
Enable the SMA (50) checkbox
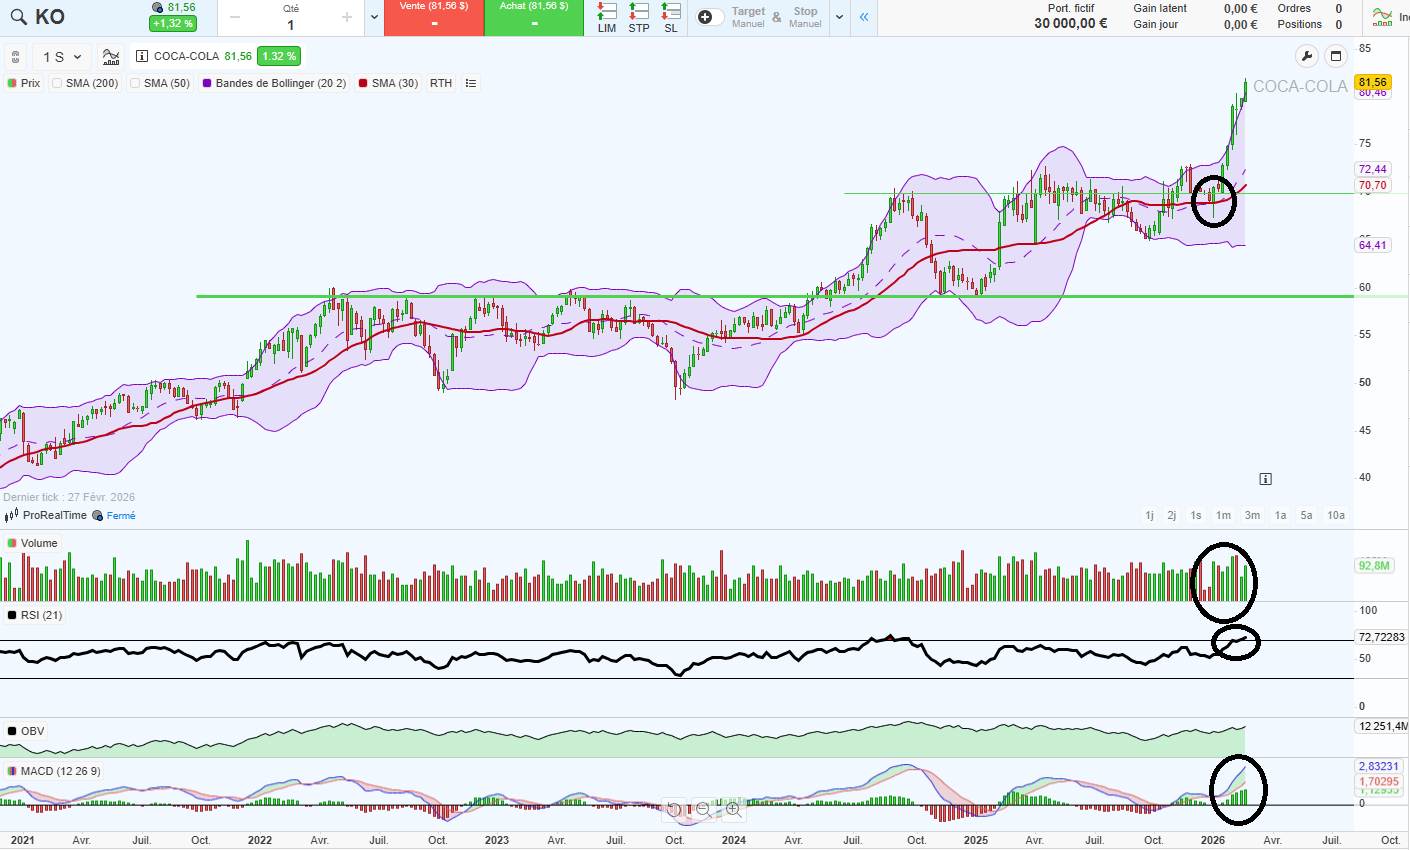coord(135,83)
